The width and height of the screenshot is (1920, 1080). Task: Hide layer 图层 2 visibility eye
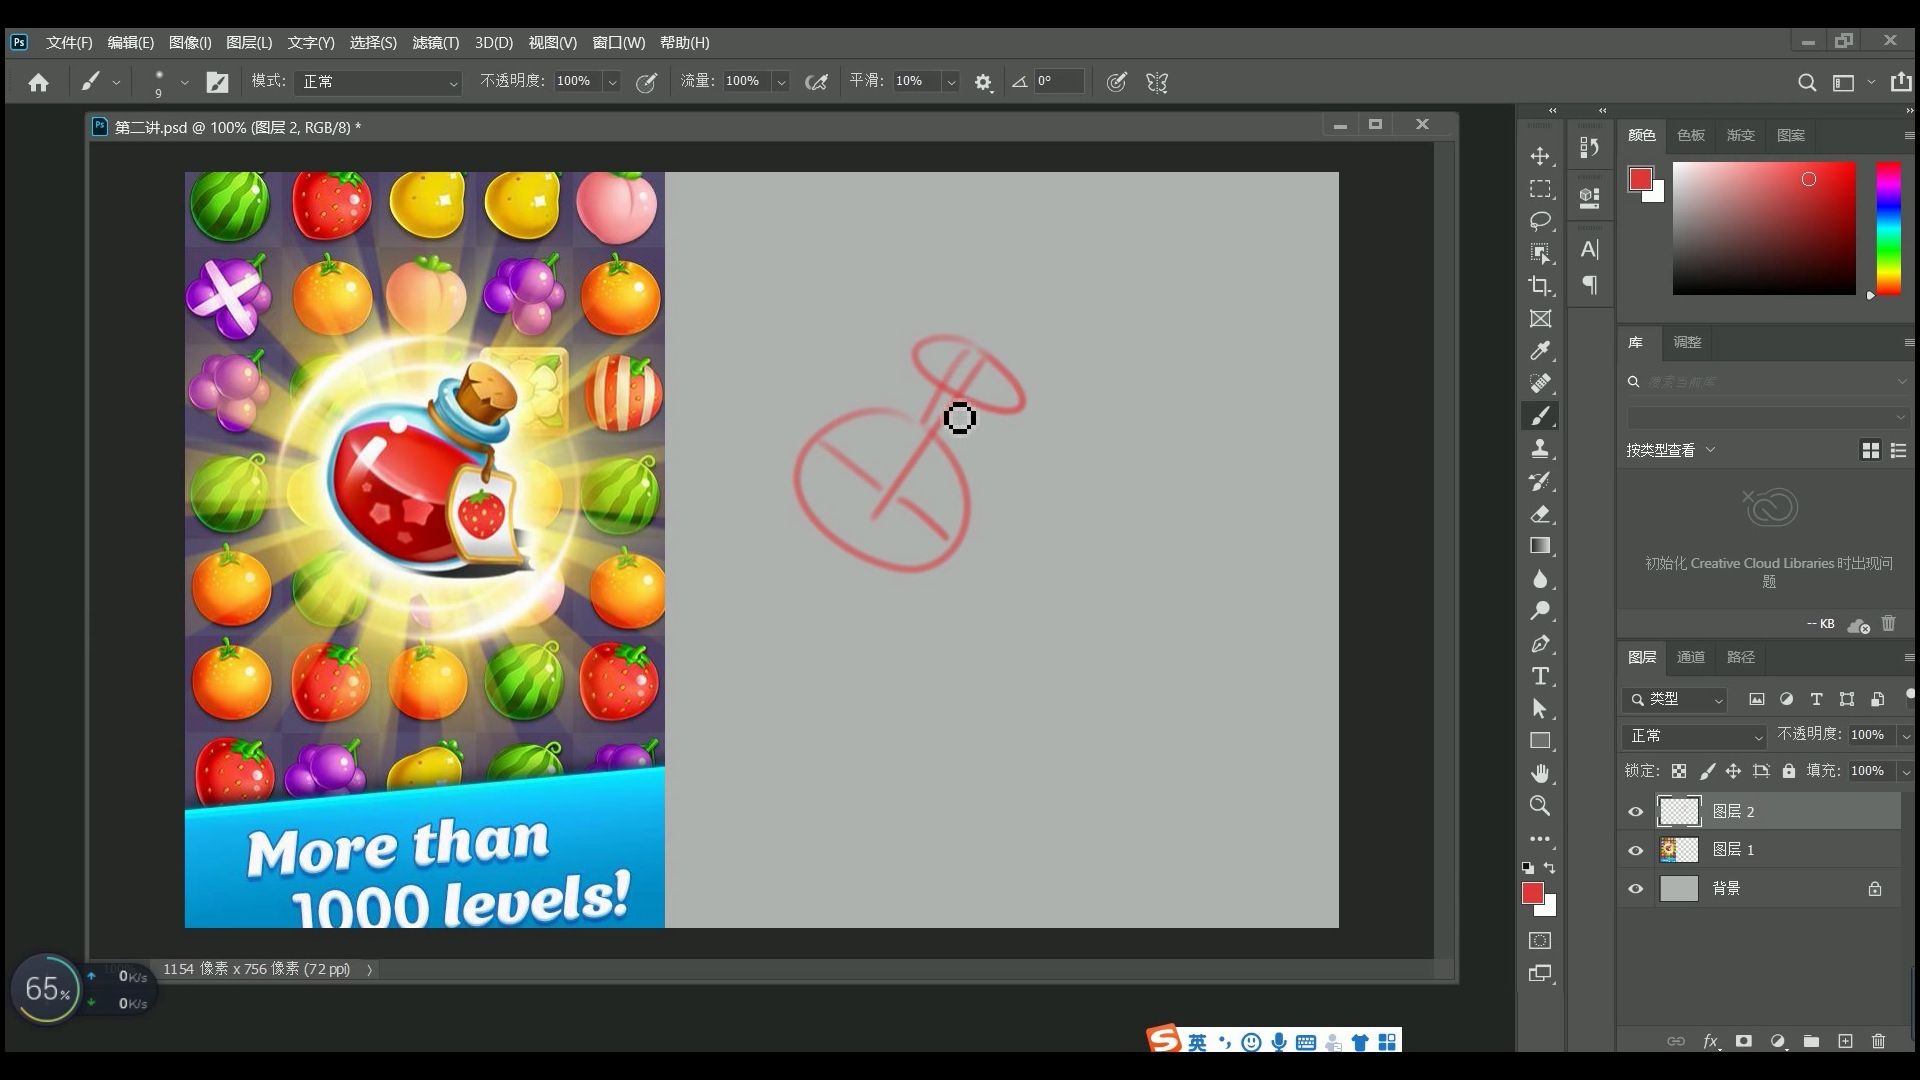pos(1636,812)
